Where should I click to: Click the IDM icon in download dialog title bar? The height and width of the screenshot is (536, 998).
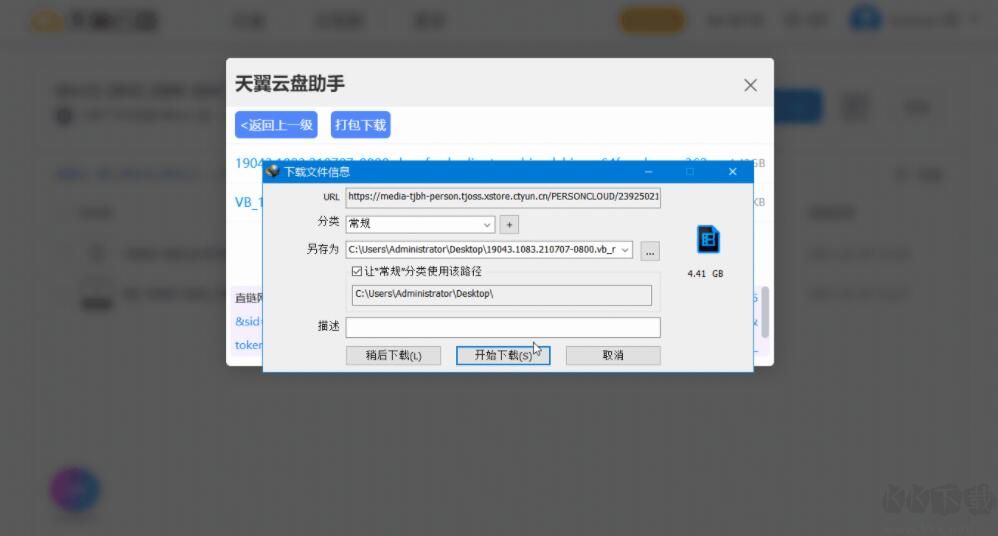[x=273, y=171]
